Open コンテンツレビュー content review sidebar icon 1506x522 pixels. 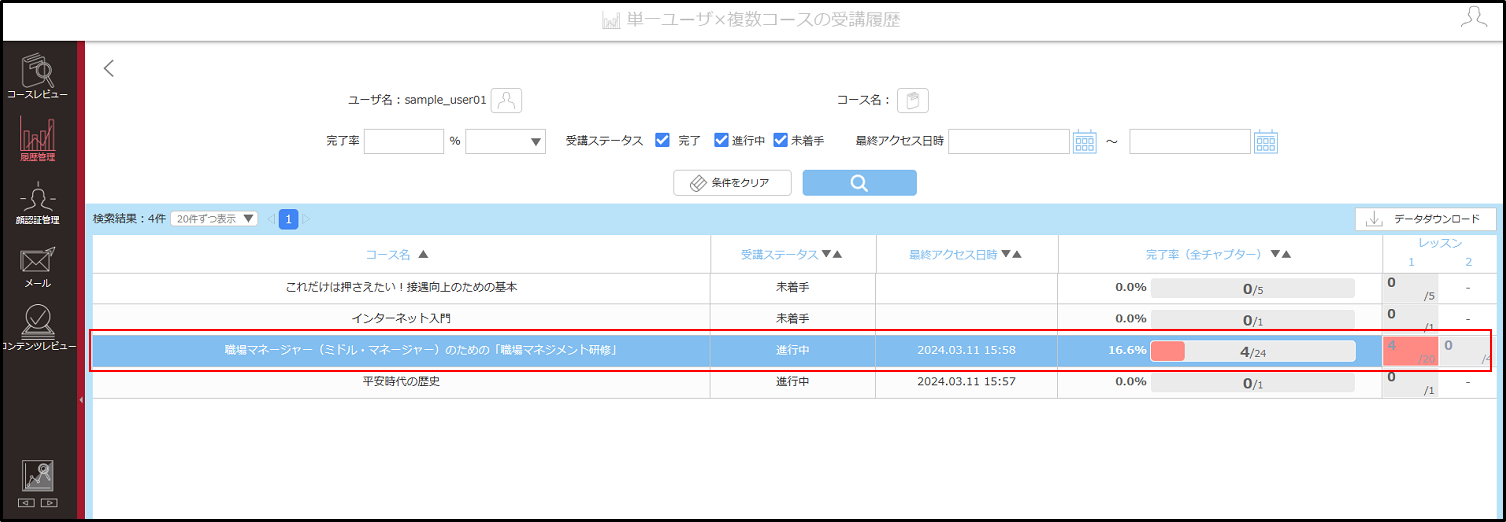(38, 327)
